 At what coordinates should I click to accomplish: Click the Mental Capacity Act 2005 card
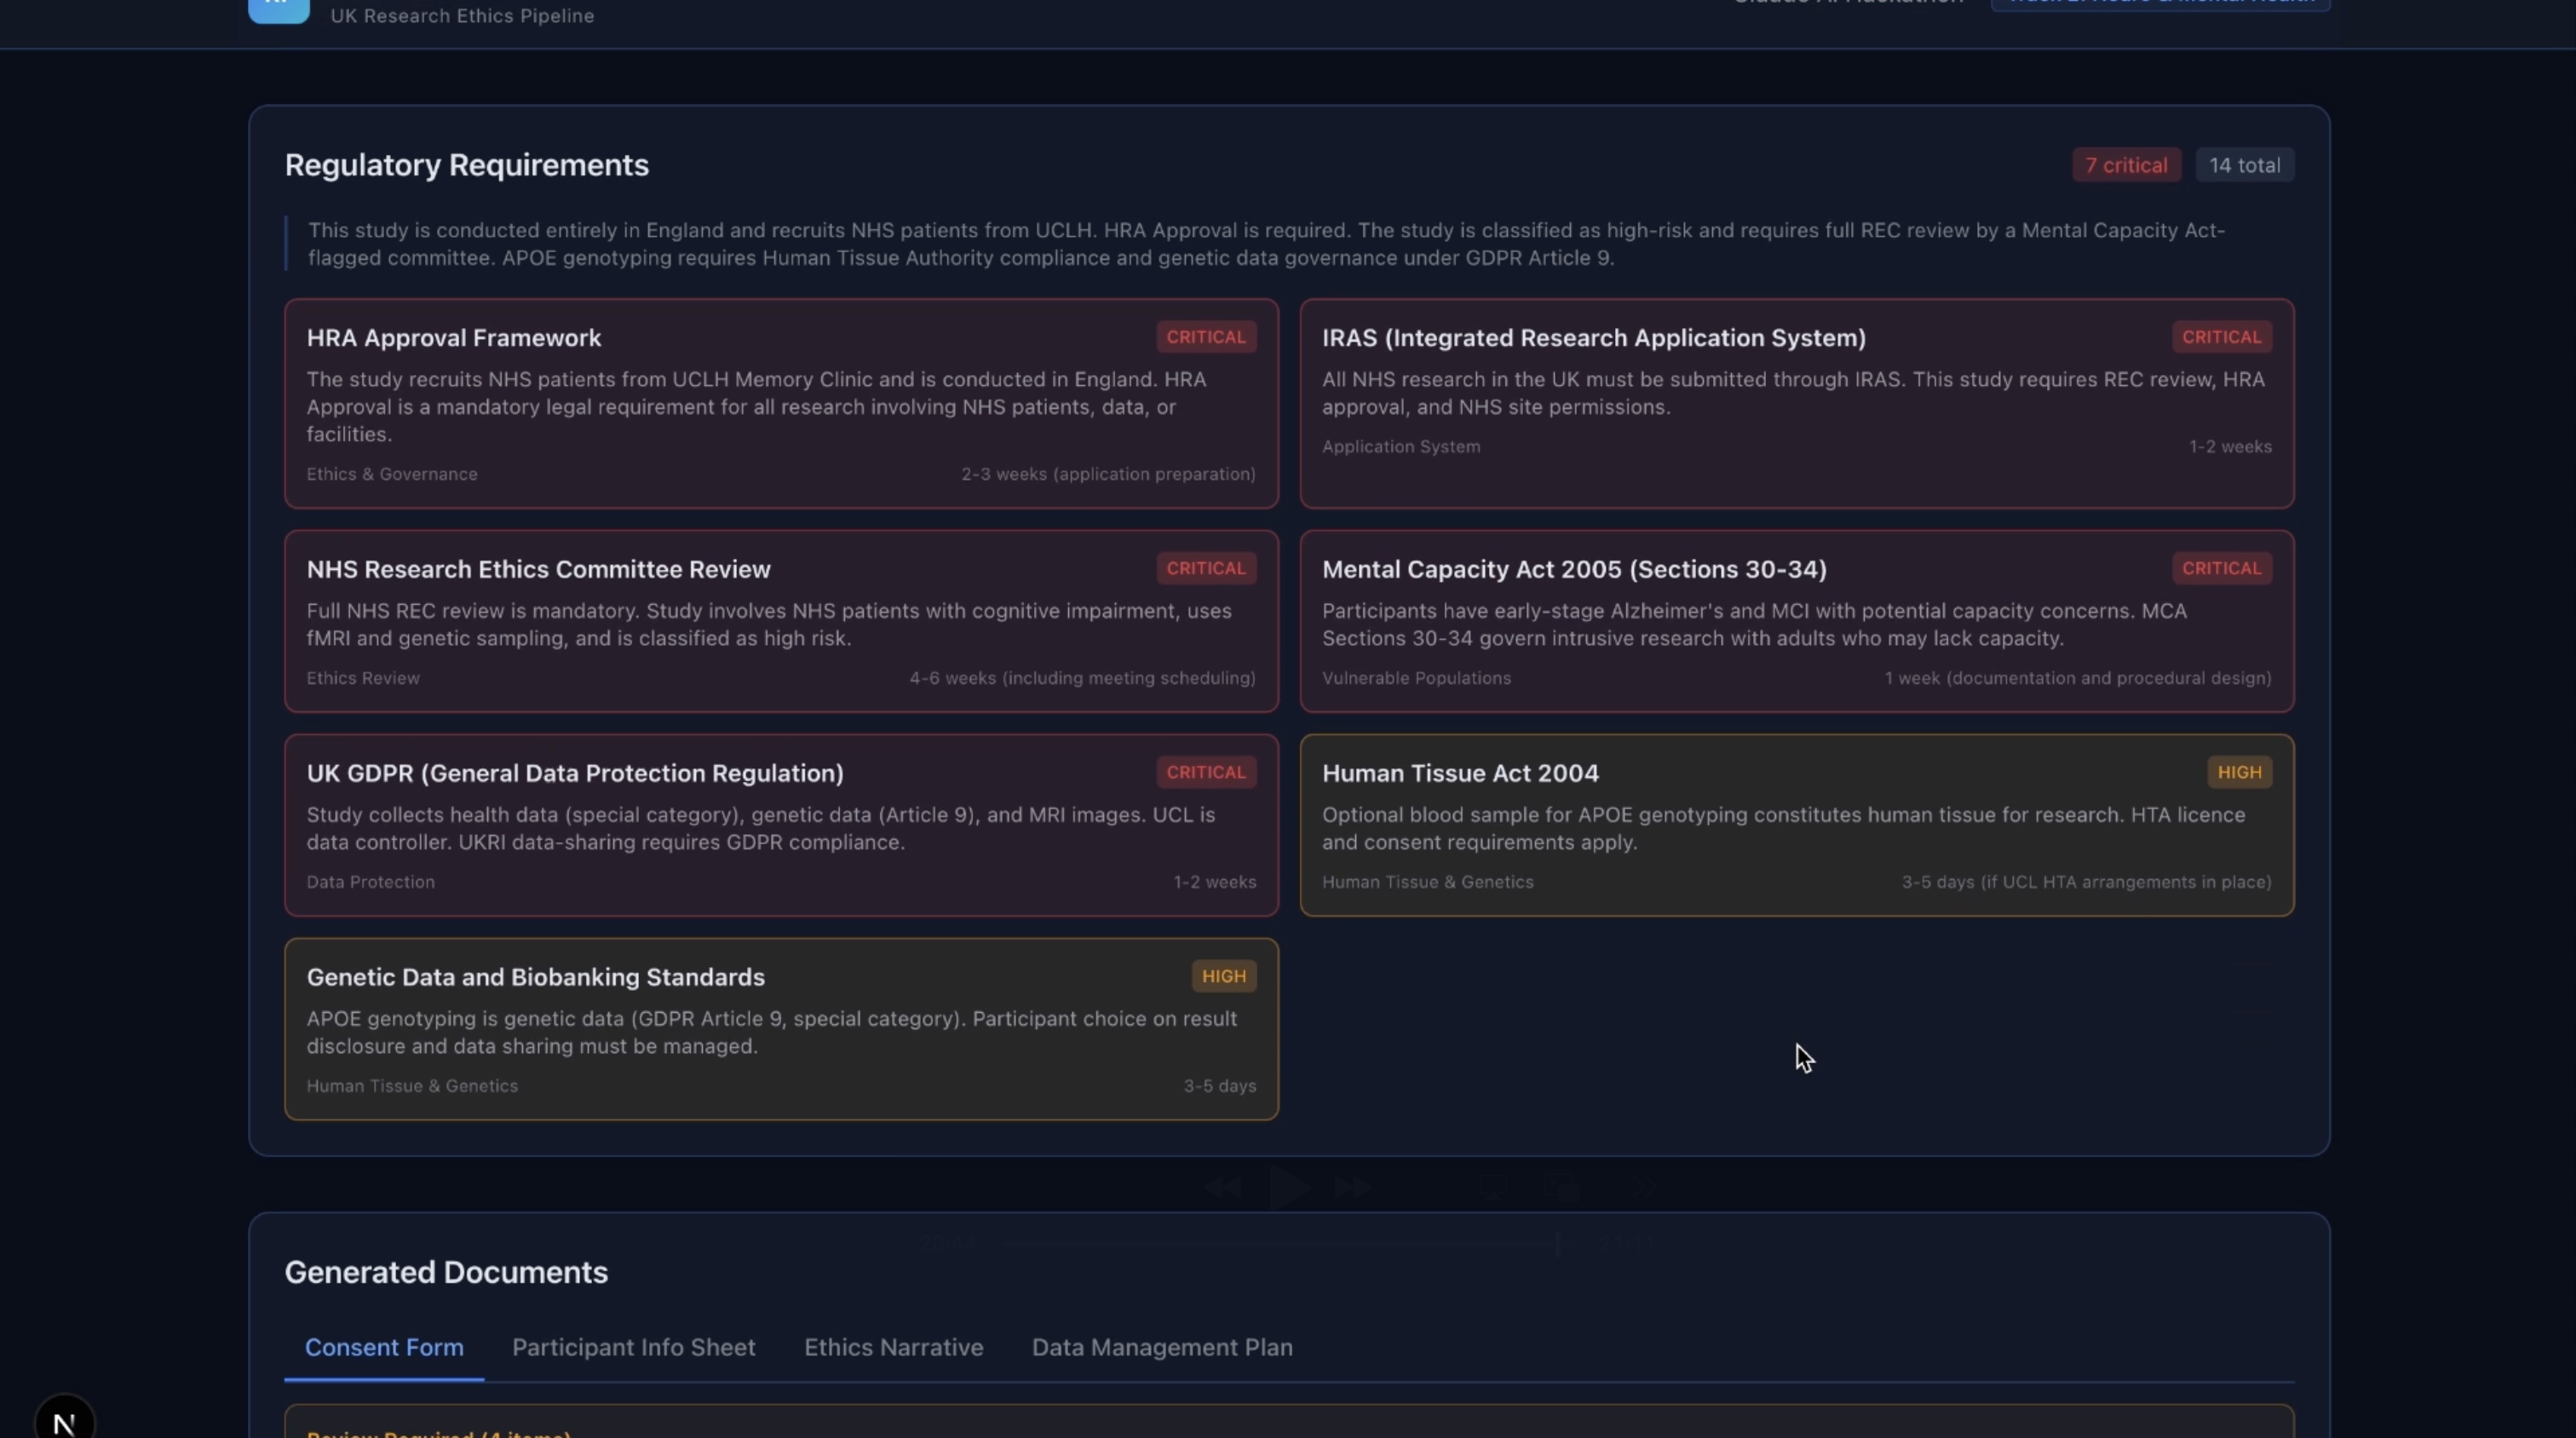pos(1796,621)
